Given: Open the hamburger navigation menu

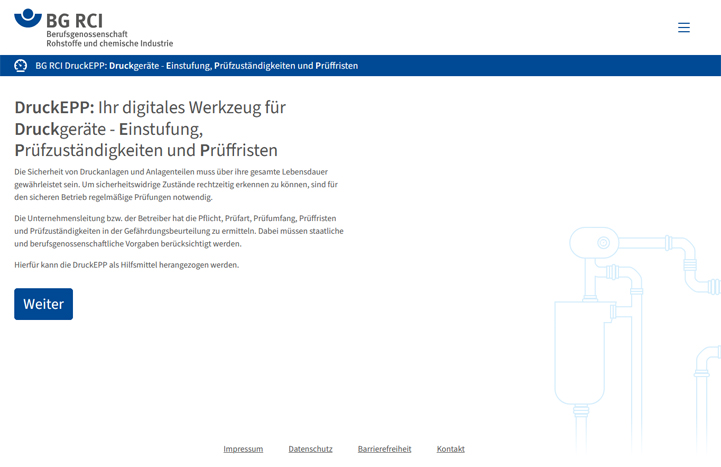Looking at the screenshot, I should (x=684, y=28).
